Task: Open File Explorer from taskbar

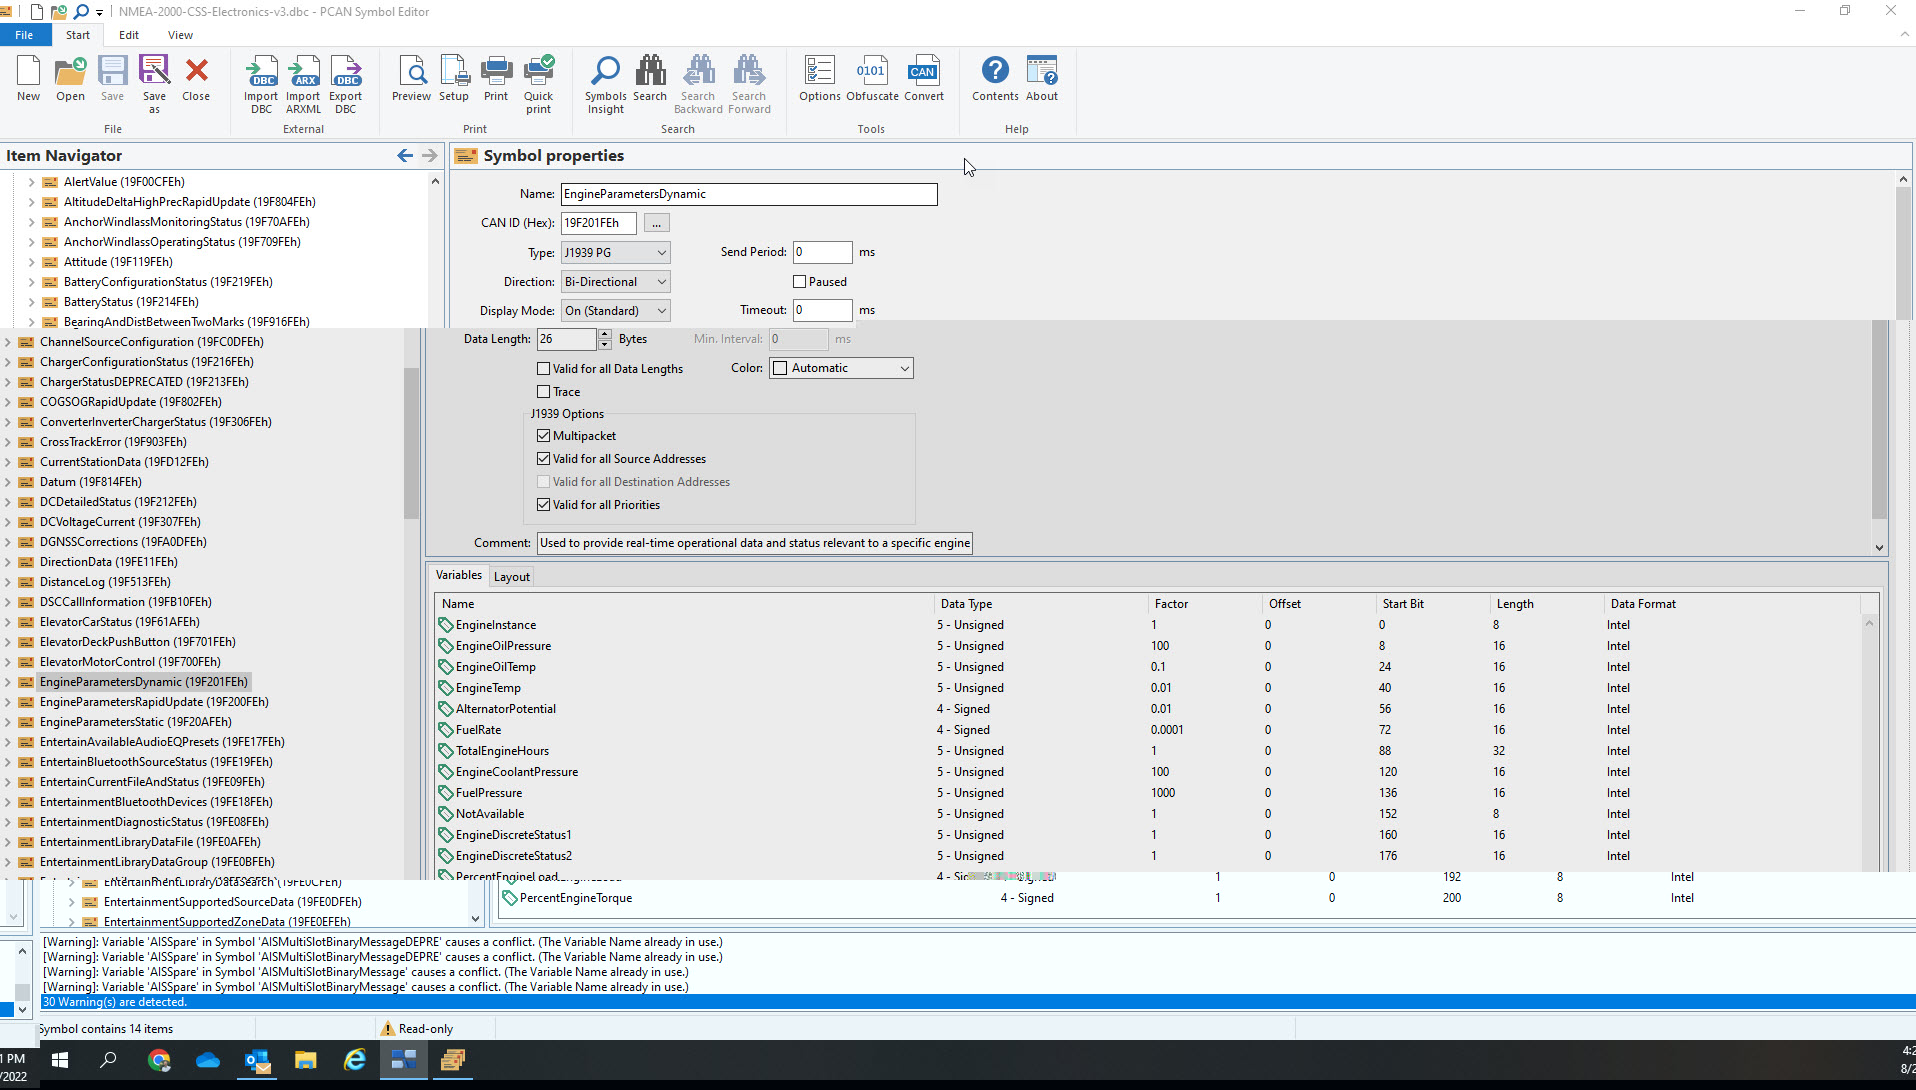Action: pyautogui.click(x=305, y=1060)
